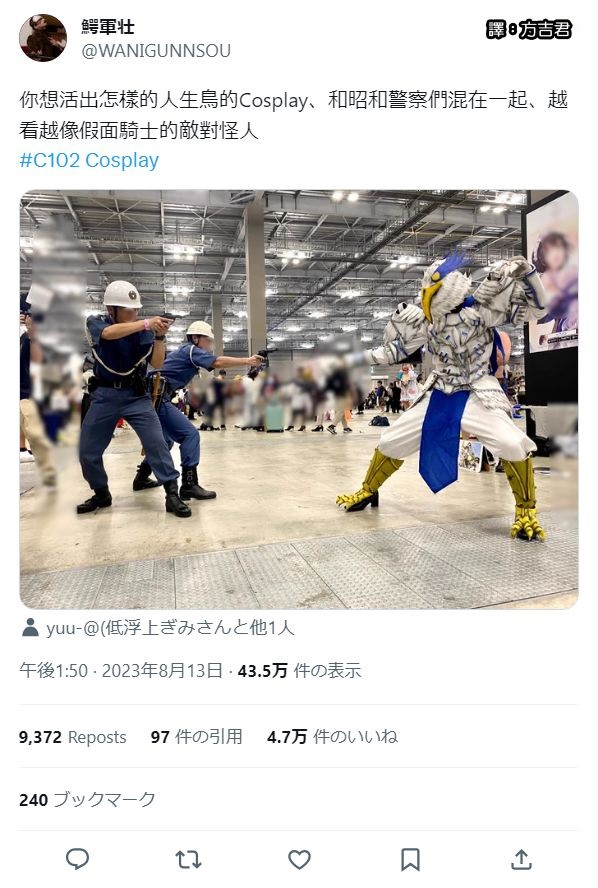Click the reply speech bubble icon
This screenshot has width=598, height=888.
(x=77, y=859)
